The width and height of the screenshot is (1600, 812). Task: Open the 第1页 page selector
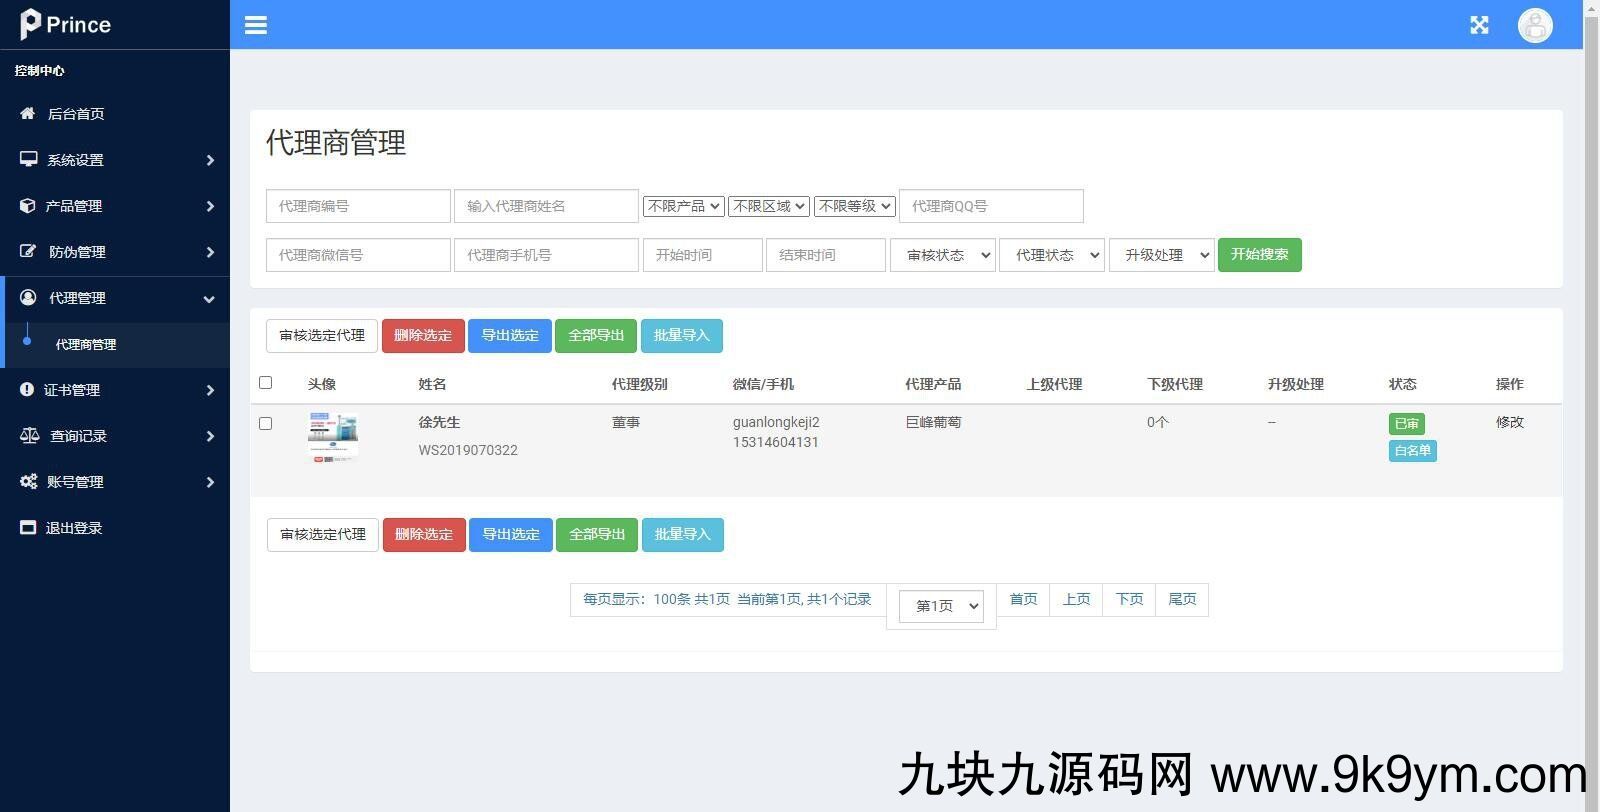(941, 606)
